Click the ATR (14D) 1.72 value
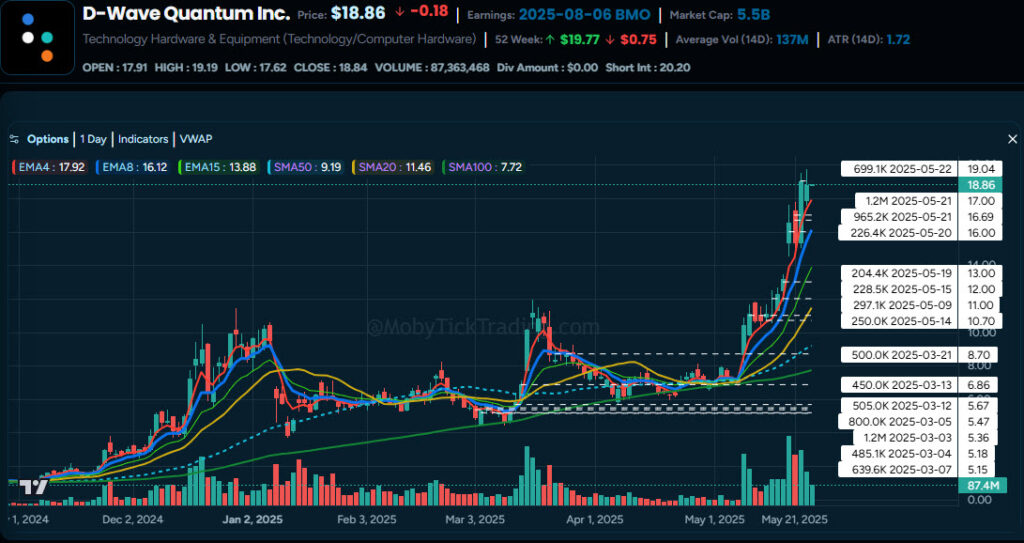 coord(899,40)
